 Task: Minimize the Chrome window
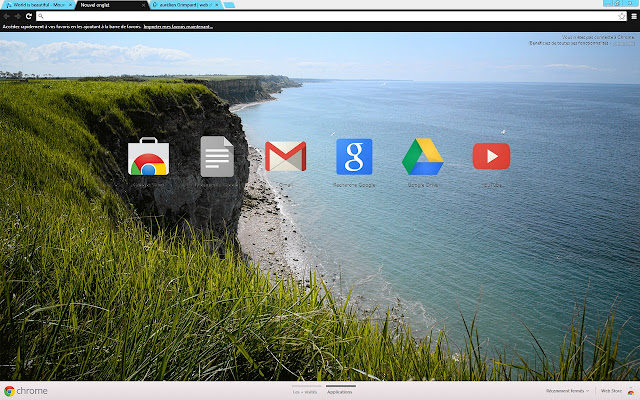pyautogui.click(x=608, y=3)
